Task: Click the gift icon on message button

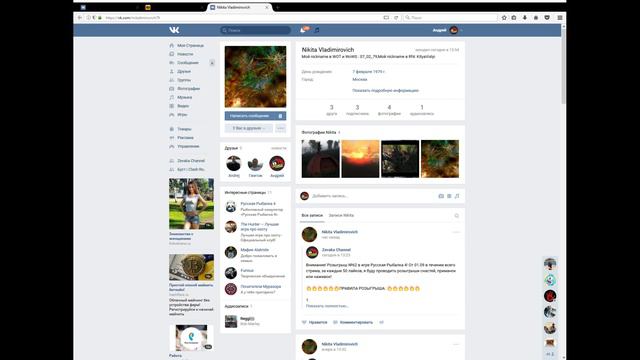Action: pyautogui.click(x=280, y=116)
